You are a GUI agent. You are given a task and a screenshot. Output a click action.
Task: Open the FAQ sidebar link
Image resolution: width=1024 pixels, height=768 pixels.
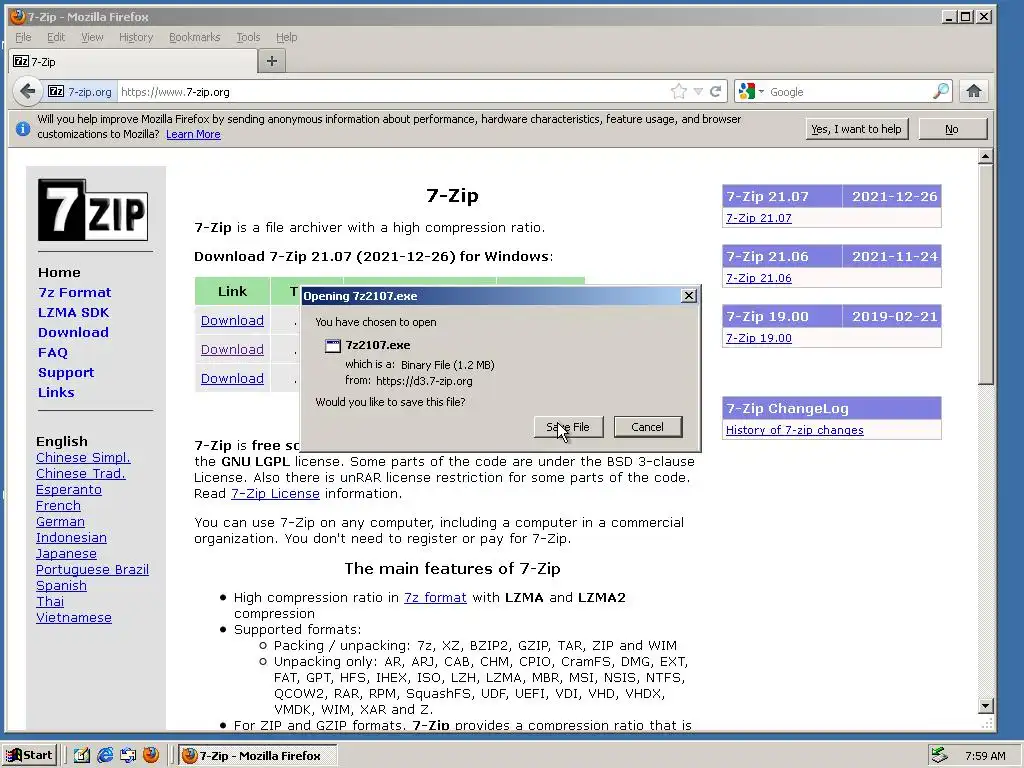(52, 353)
